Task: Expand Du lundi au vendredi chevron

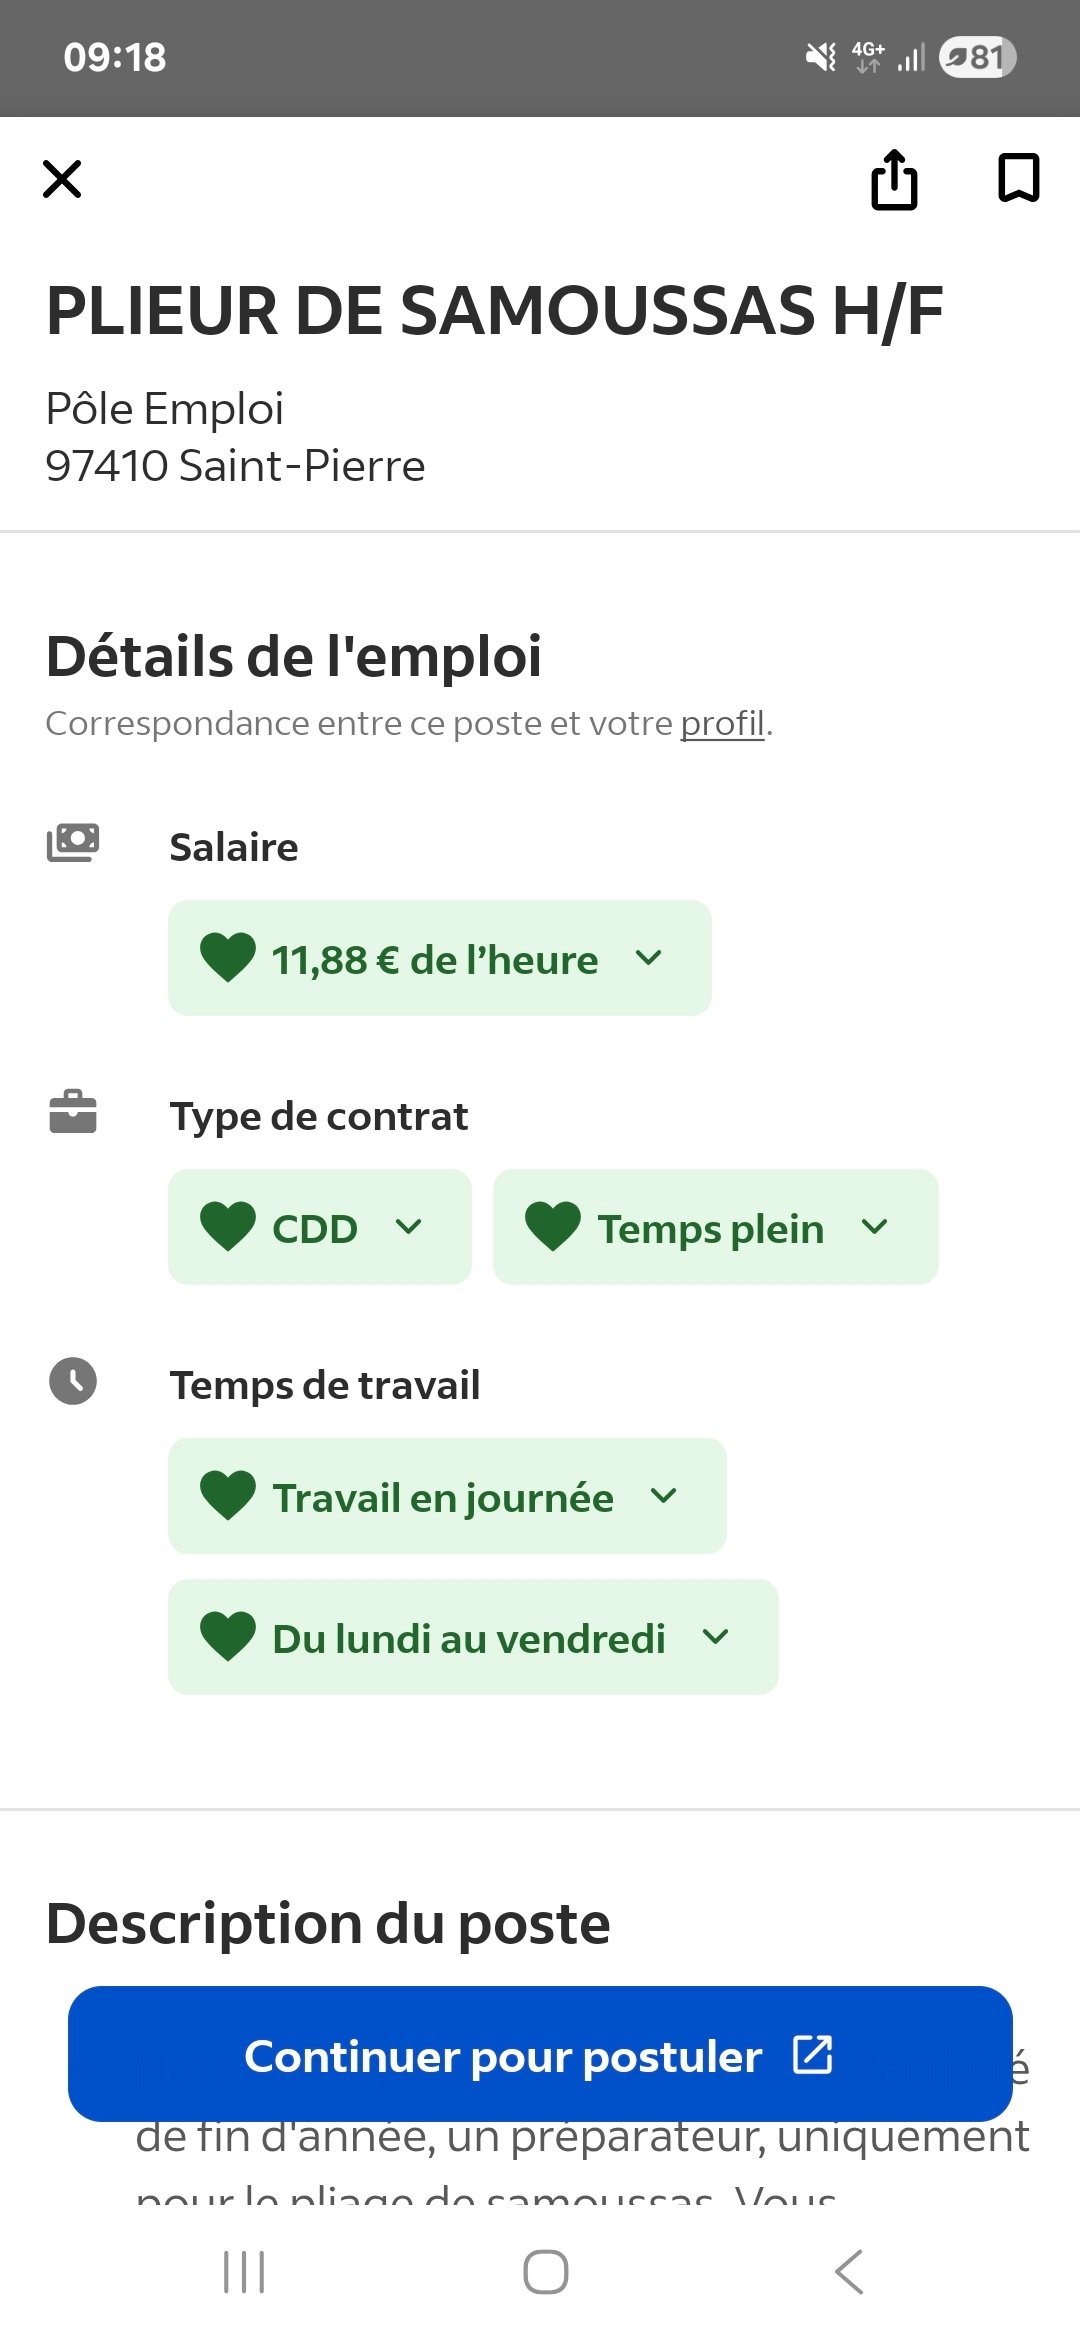Action: (716, 1637)
